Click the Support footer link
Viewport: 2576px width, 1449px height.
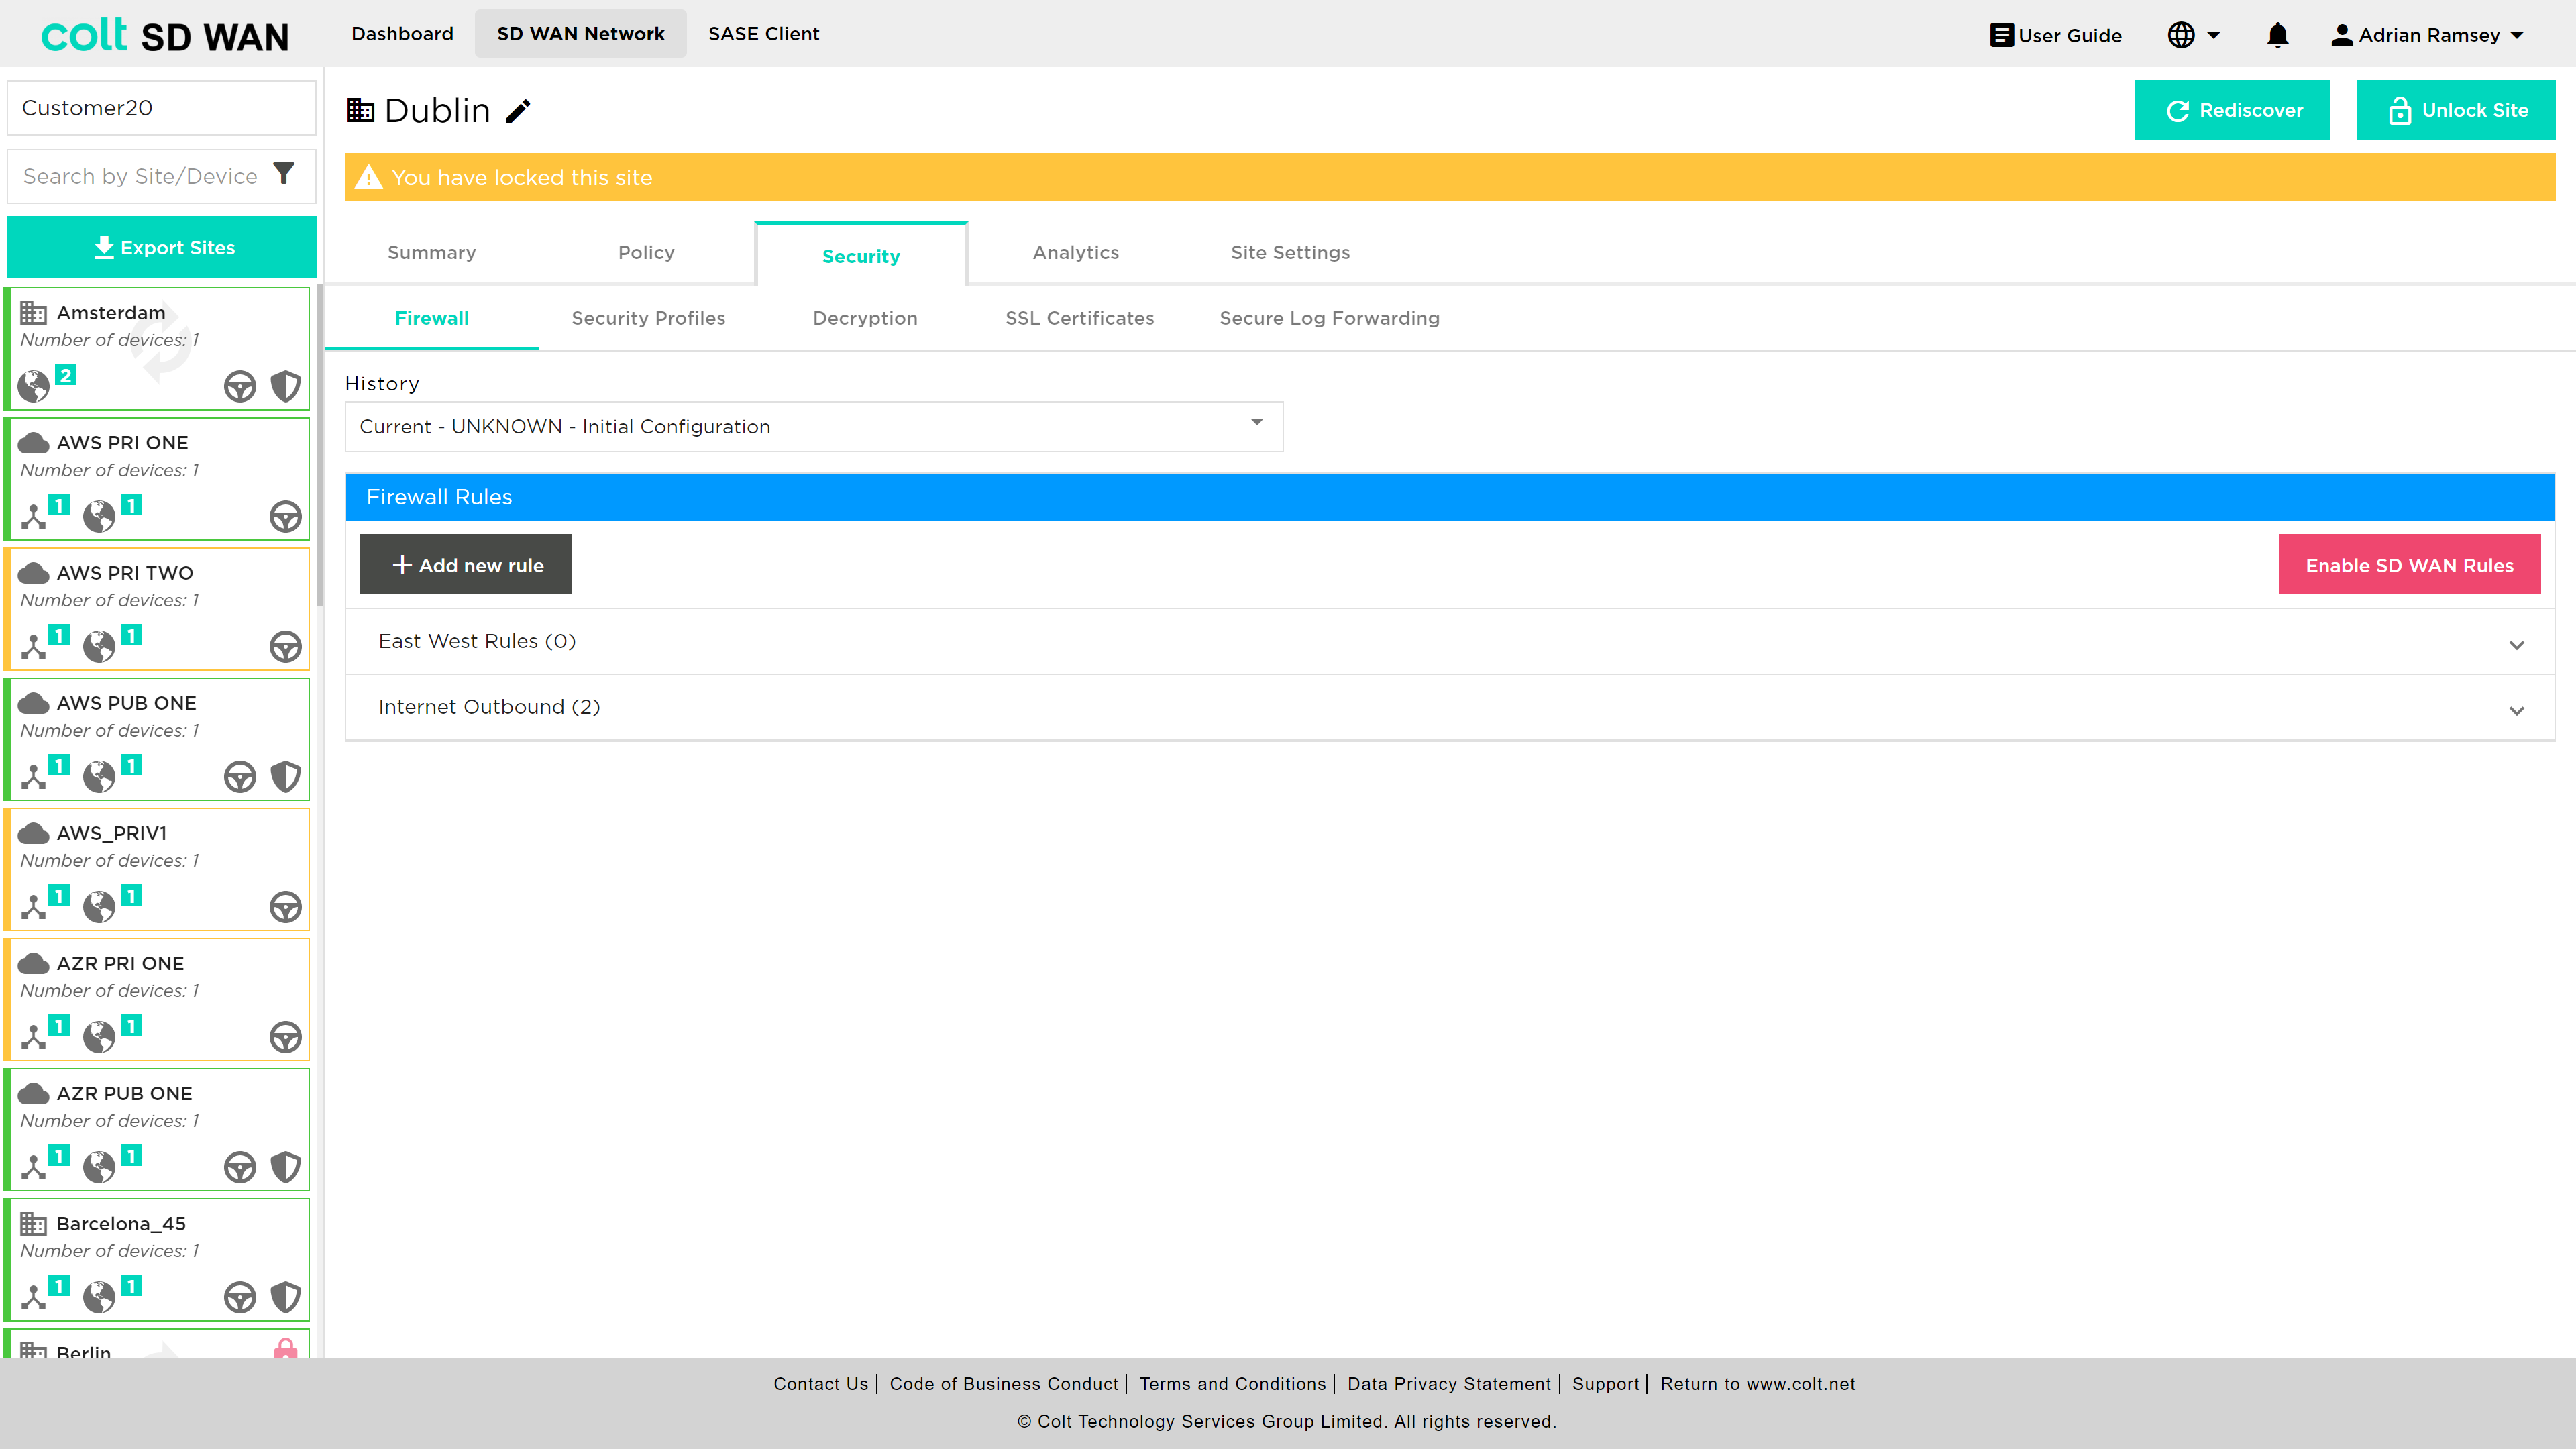pos(1605,1384)
